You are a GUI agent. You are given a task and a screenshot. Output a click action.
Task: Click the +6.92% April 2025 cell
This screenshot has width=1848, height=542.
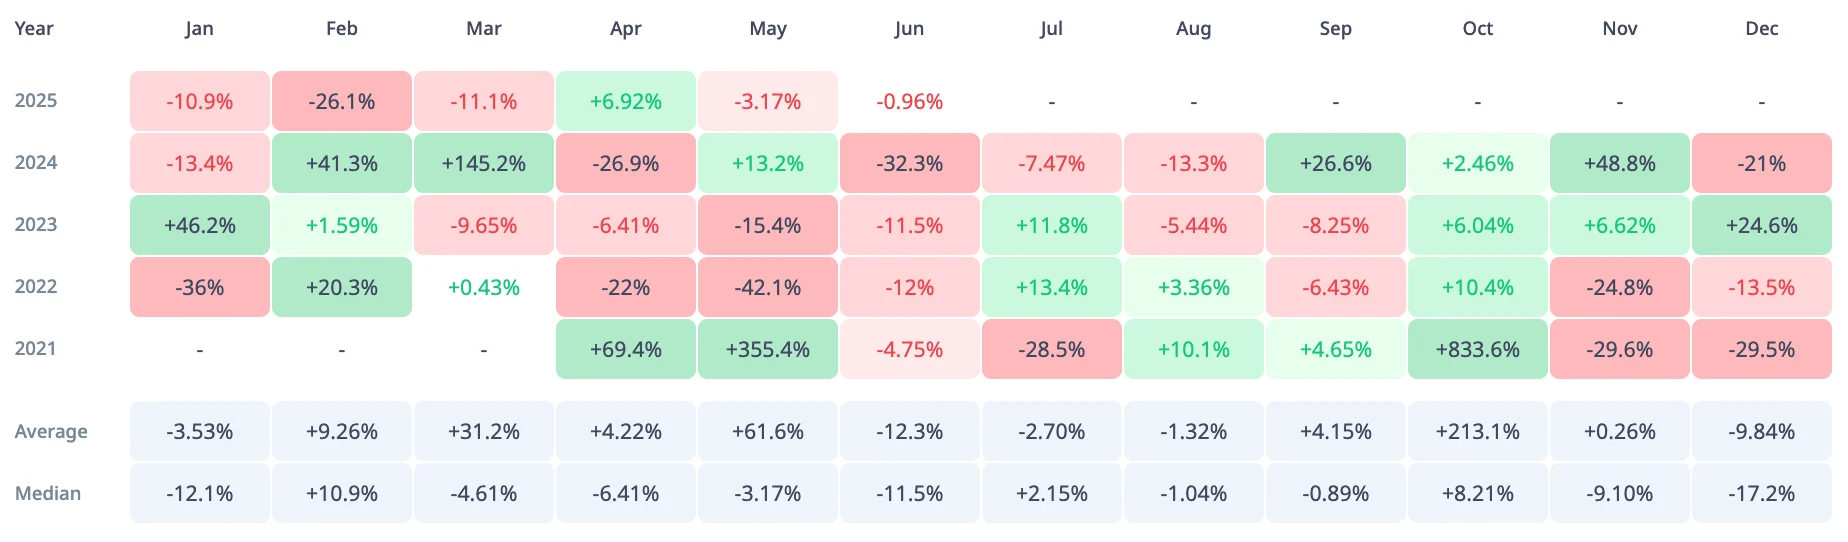(x=626, y=102)
